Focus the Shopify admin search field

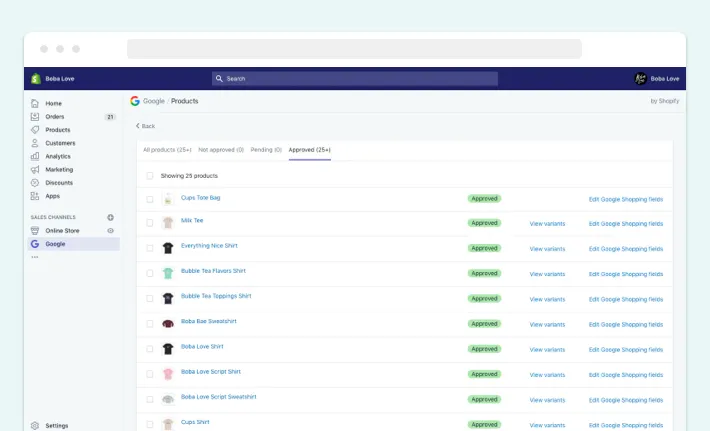(x=355, y=79)
